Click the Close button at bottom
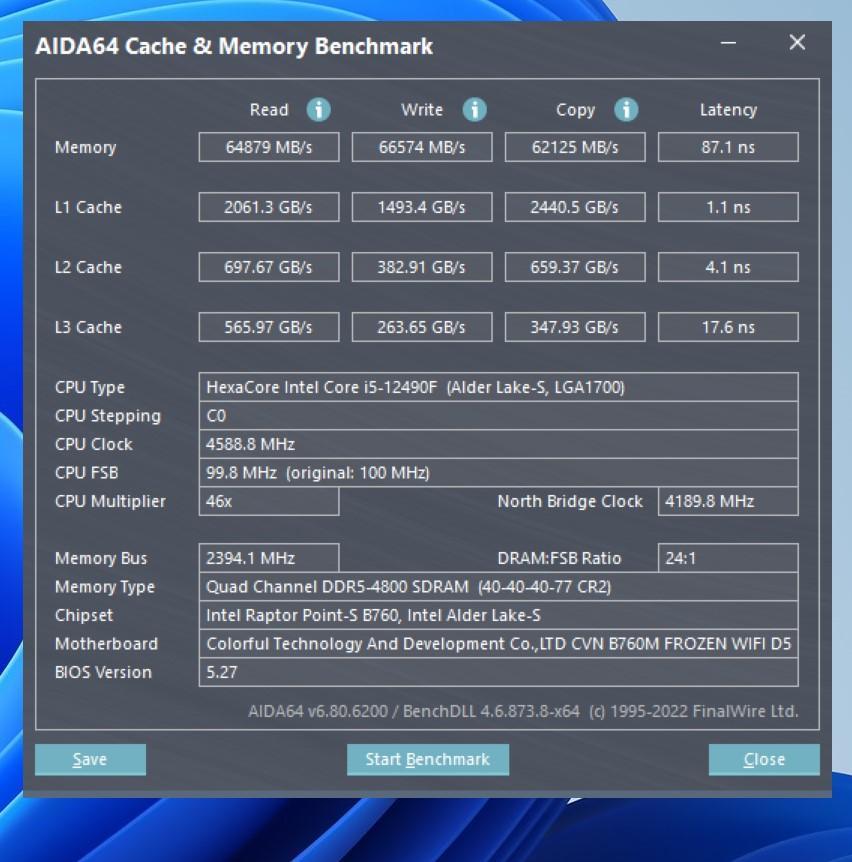The width and height of the screenshot is (852, 862). pyautogui.click(x=764, y=760)
